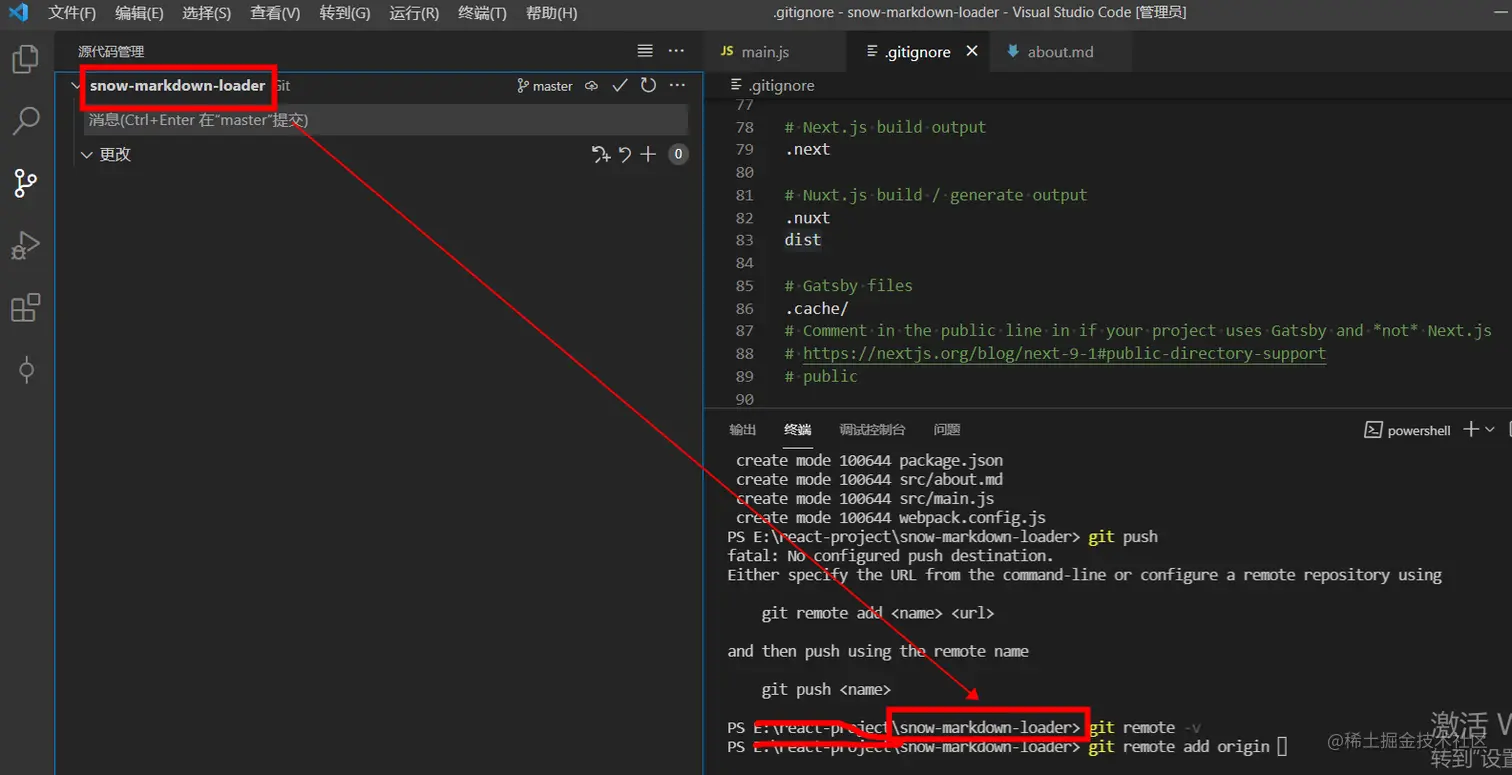Open source control panel more actions

pos(677,51)
